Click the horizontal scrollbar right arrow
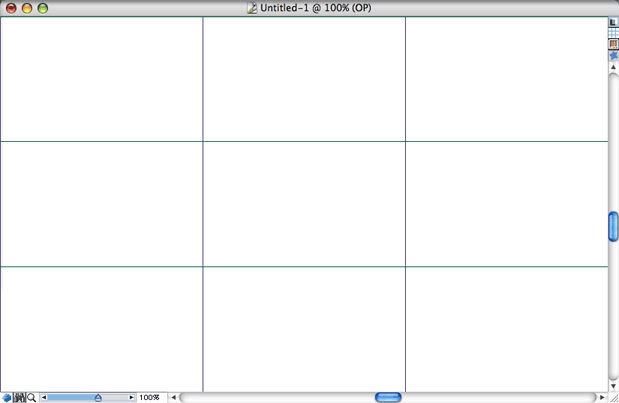The height and width of the screenshot is (403, 619). 602,397
